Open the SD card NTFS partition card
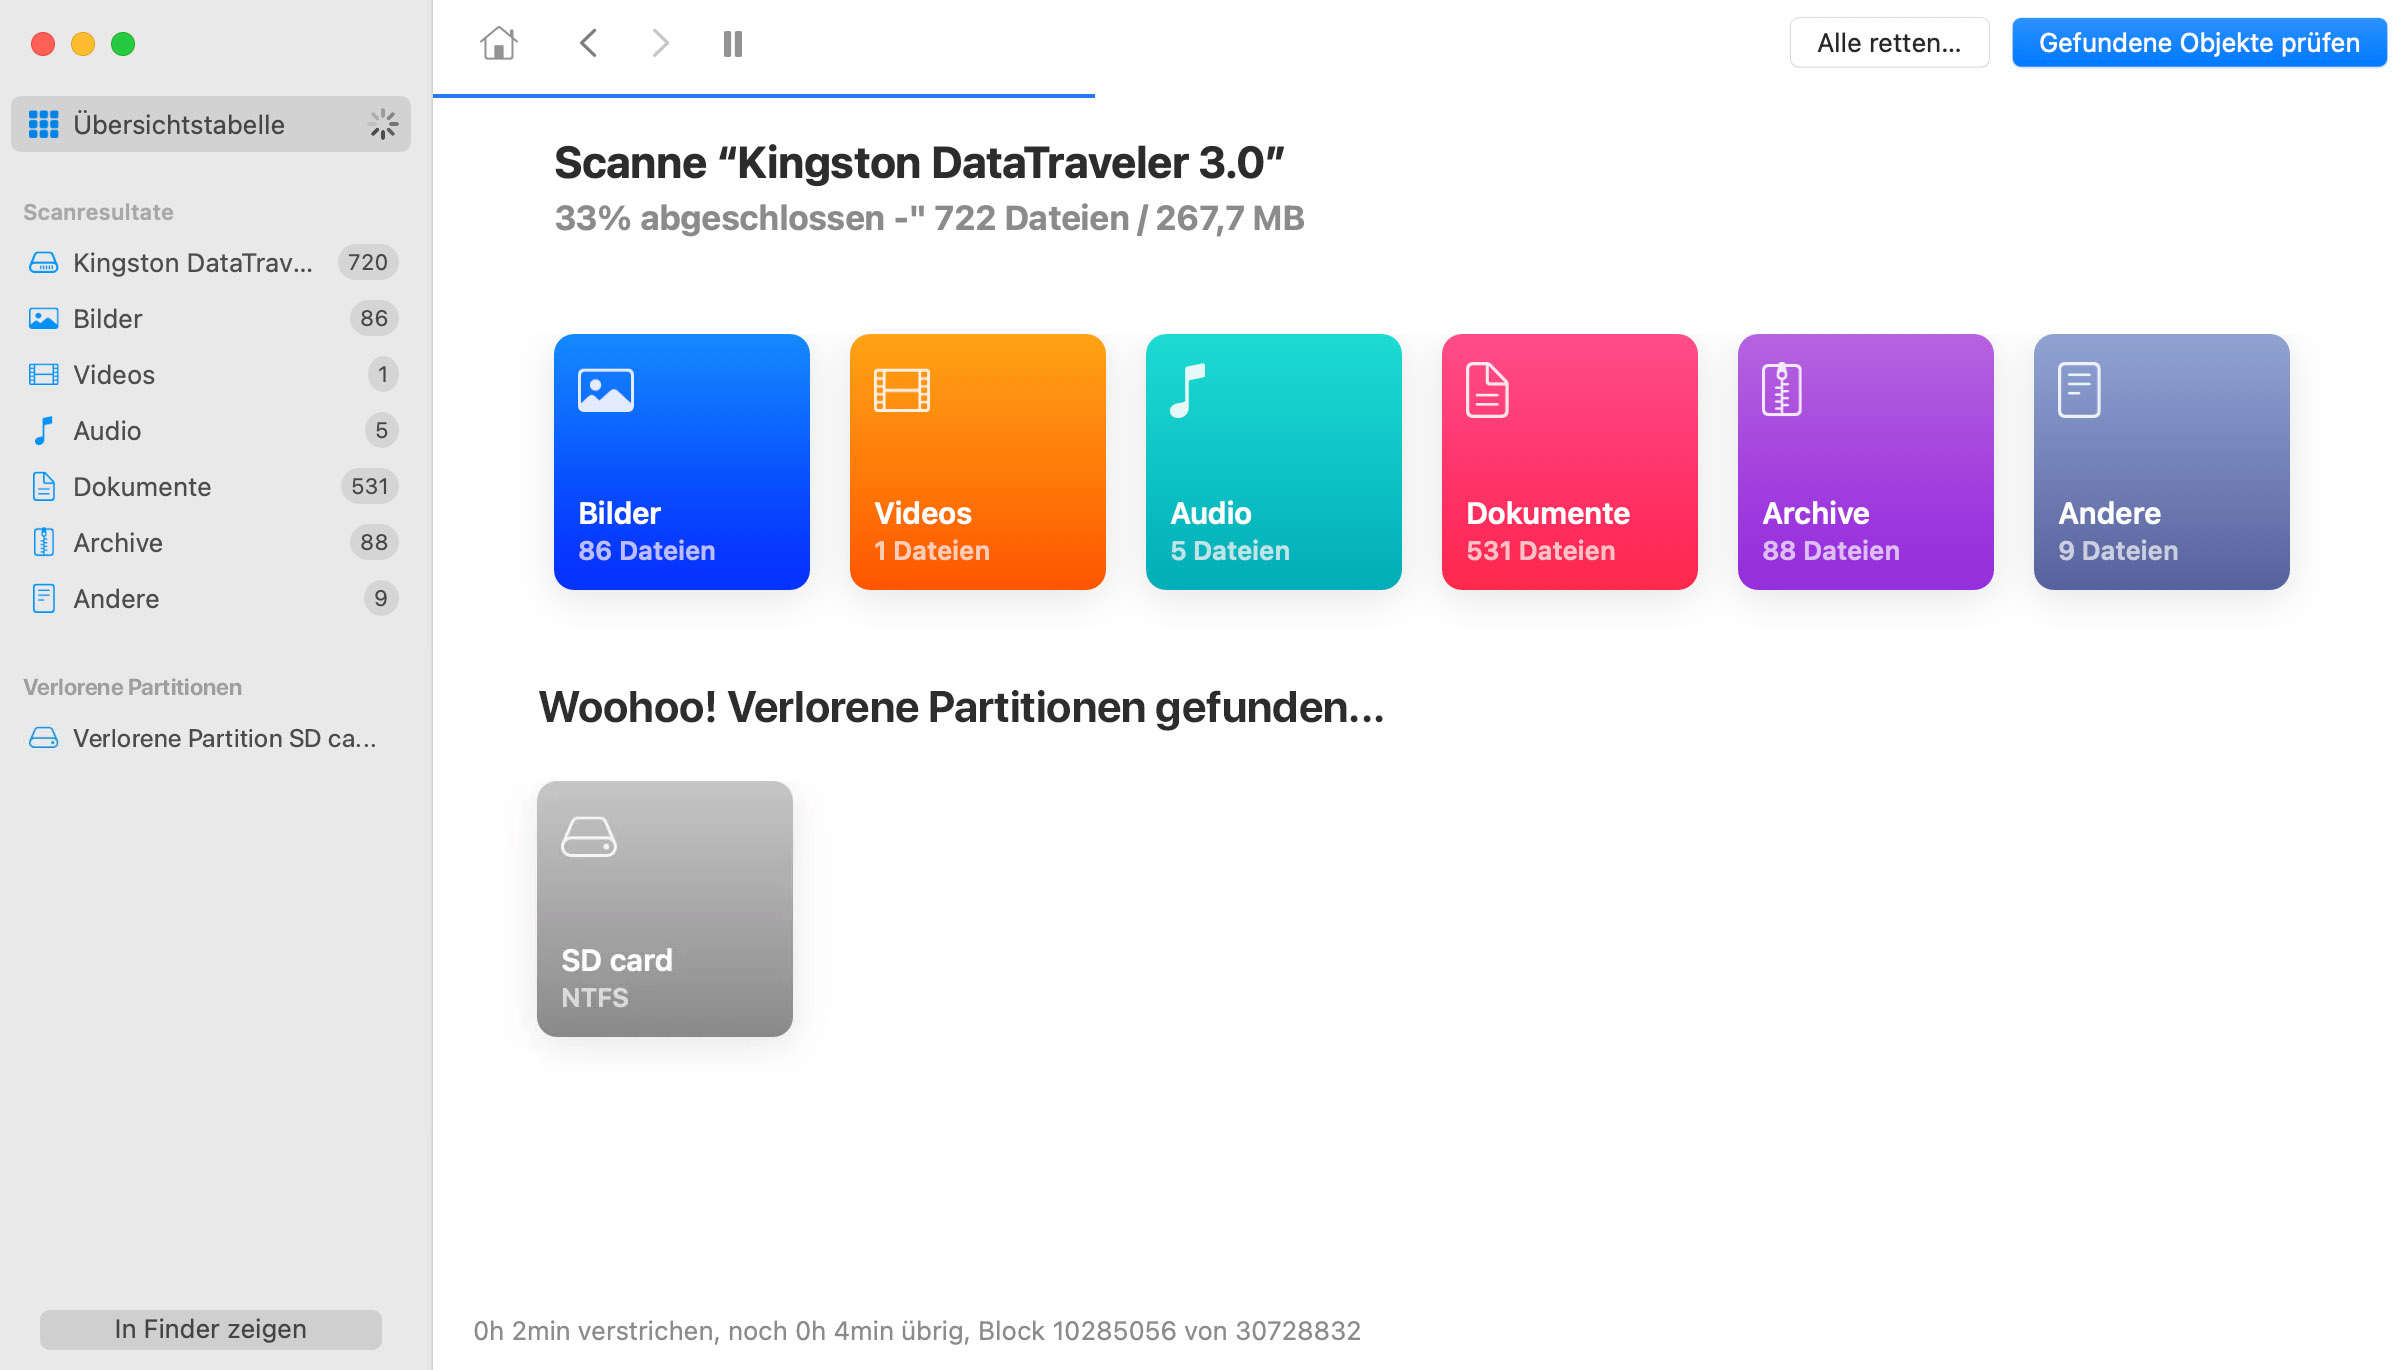2406x1370 pixels. click(x=665, y=909)
